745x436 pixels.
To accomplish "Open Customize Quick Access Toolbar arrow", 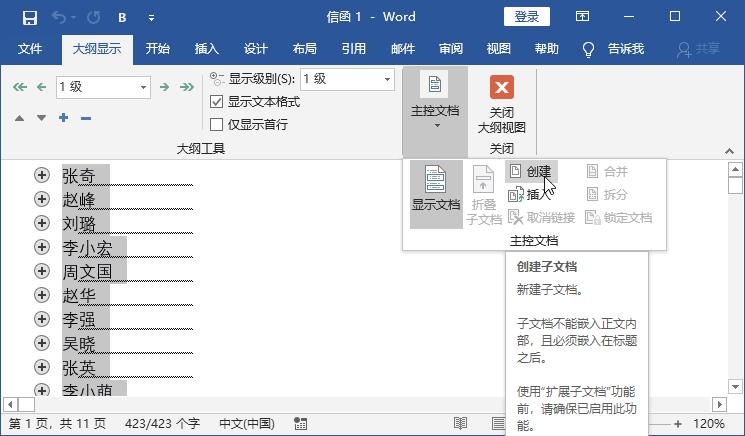I will coord(151,18).
